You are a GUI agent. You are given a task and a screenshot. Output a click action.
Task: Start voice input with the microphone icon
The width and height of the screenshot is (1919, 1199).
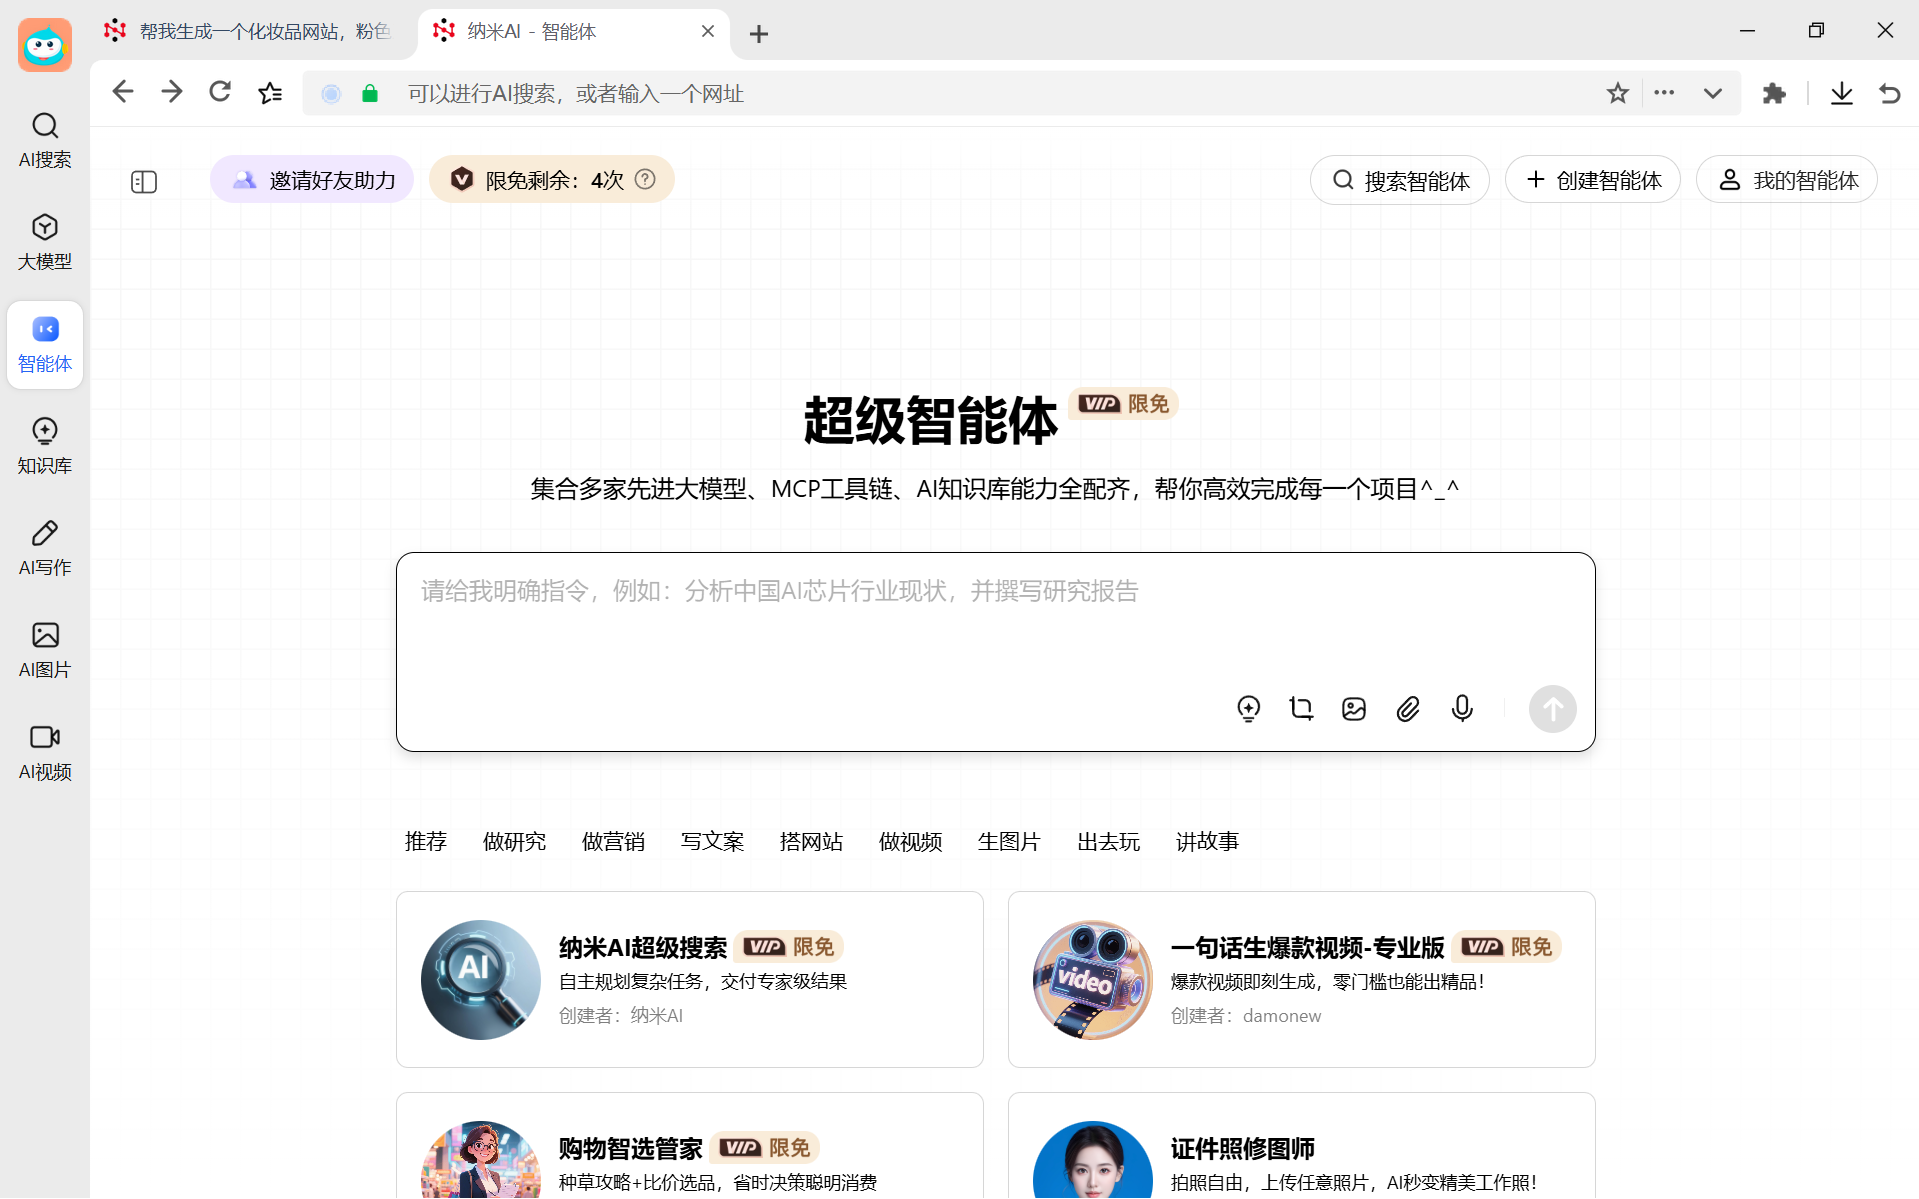coord(1462,709)
